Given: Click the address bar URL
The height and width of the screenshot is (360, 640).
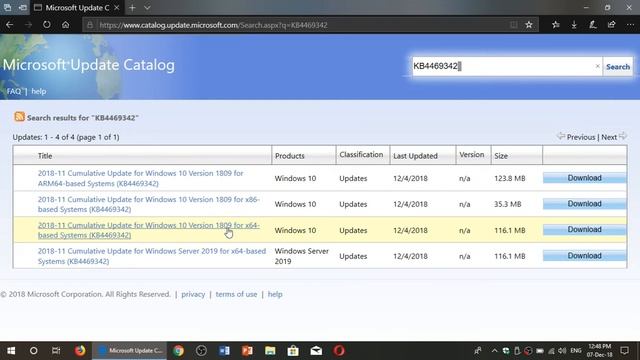Looking at the screenshot, I should [213, 25].
